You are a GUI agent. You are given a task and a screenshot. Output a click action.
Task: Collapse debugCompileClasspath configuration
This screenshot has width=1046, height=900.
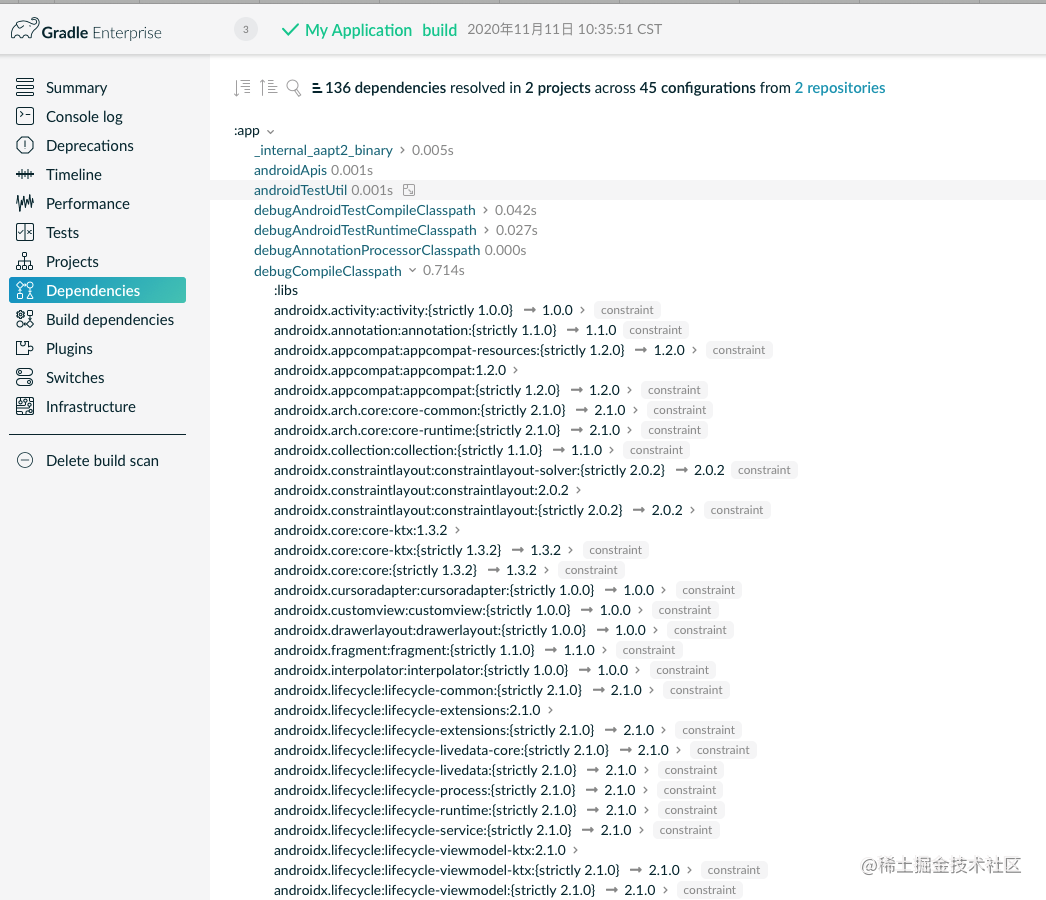412,270
